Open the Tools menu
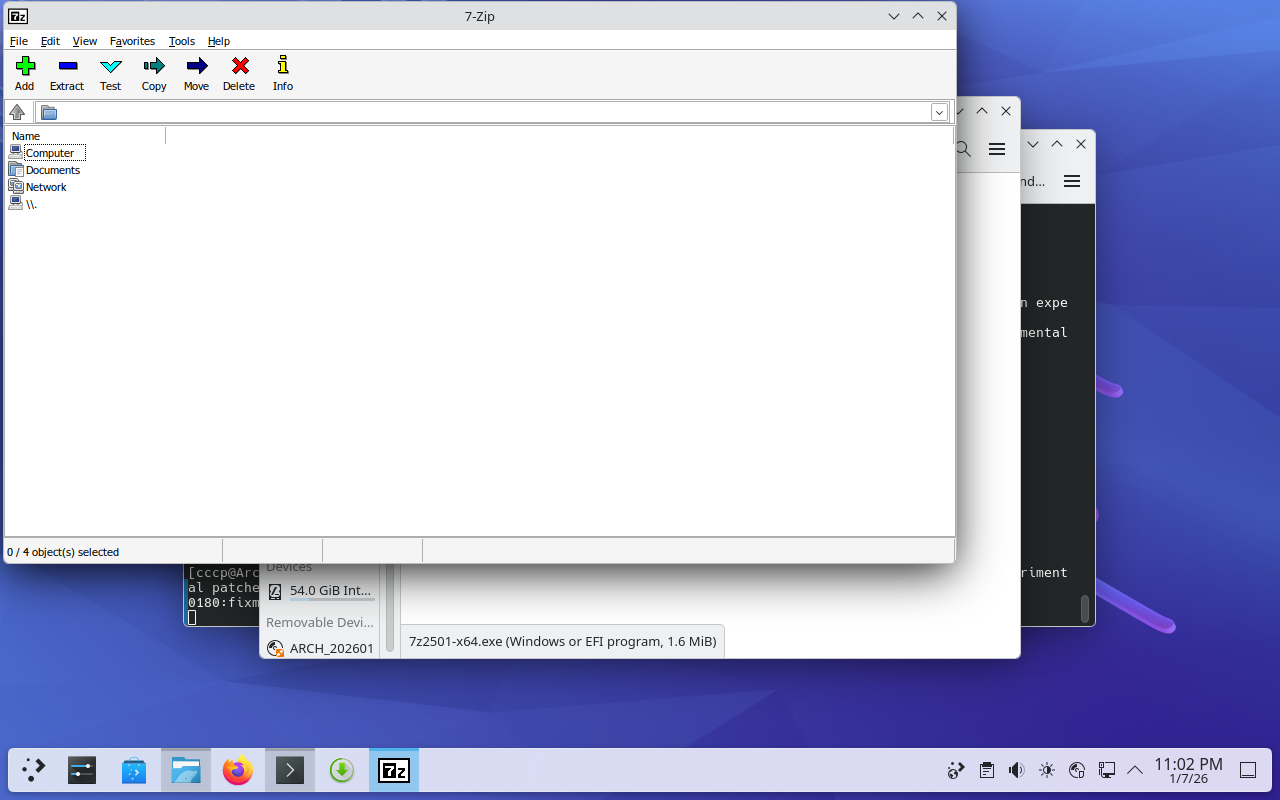The image size is (1280, 800). [x=182, y=41]
